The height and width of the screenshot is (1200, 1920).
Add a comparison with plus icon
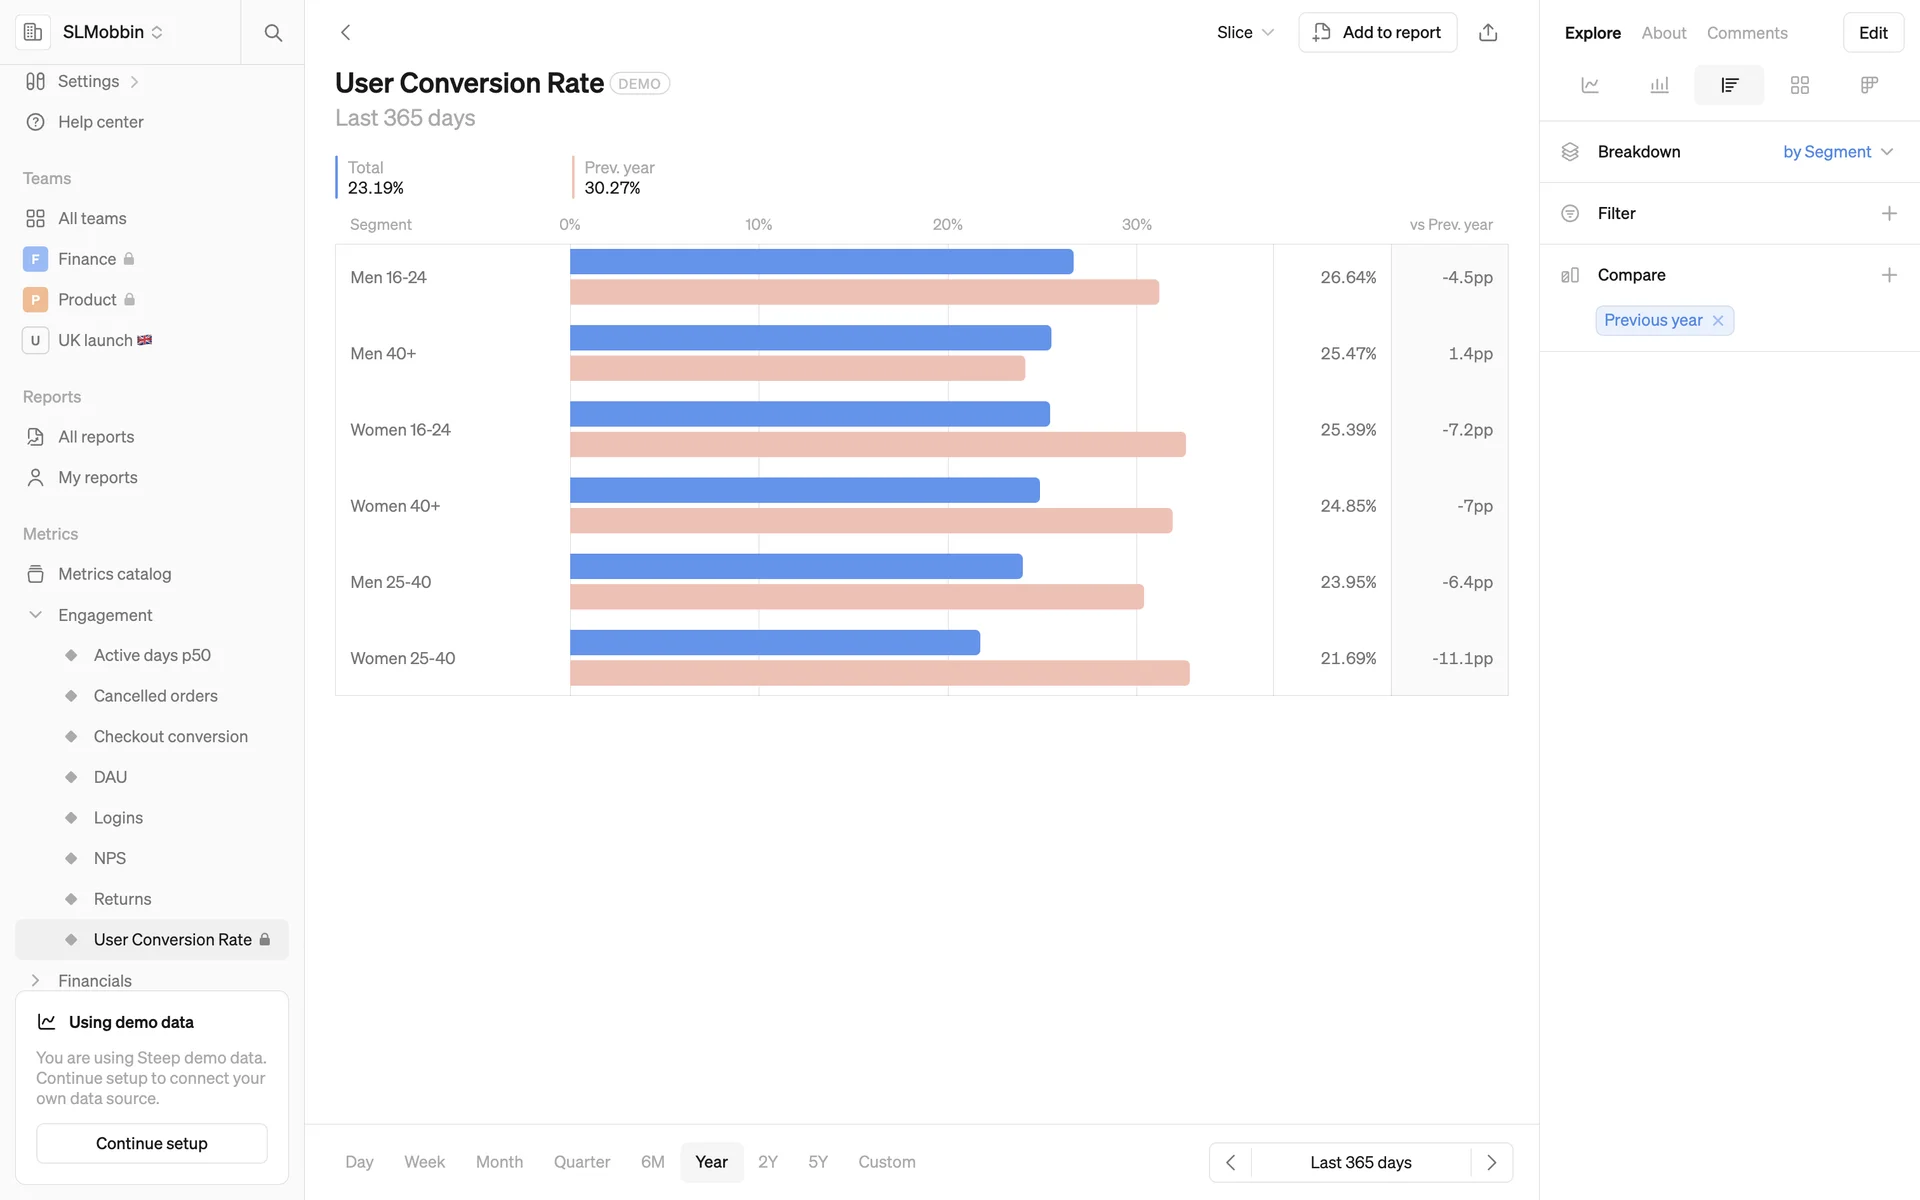tap(1888, 275)
